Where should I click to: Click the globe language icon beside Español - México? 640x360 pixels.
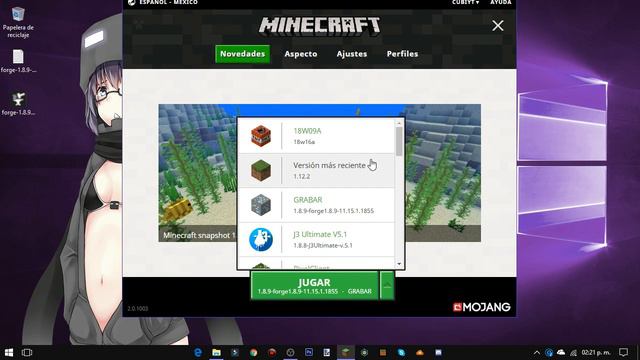[131, 2]
